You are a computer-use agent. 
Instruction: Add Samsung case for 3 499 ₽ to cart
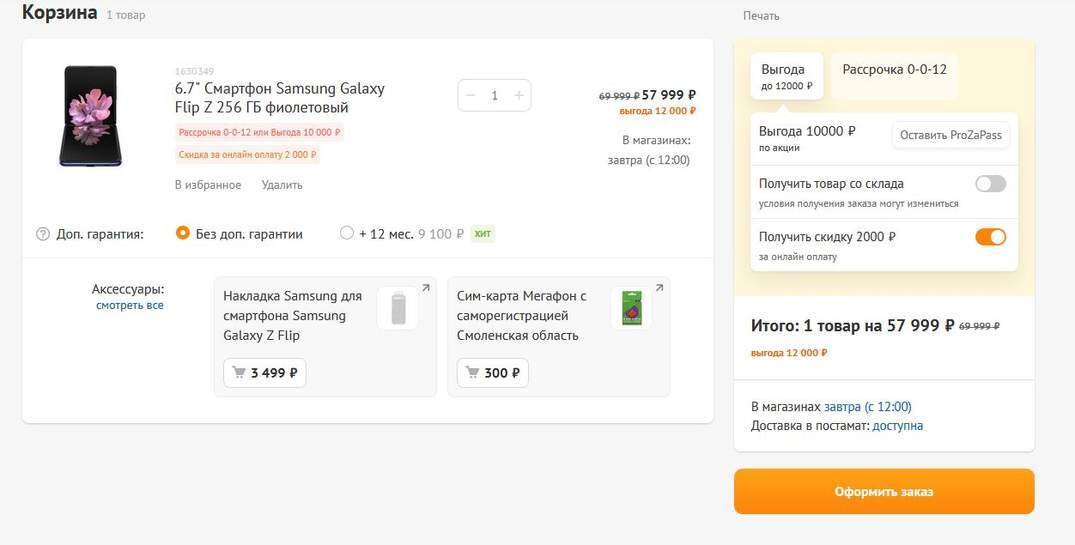[x=265, y=373]
